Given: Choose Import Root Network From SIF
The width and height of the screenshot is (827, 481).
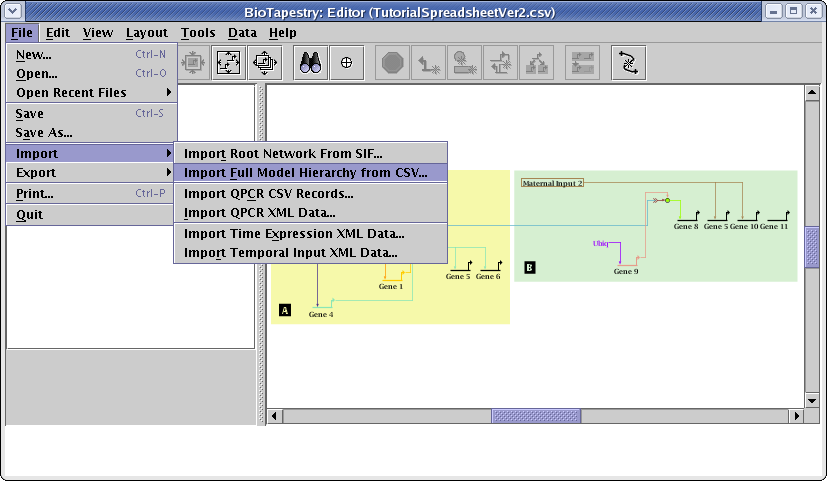Looking at the screenshot, I should pyautogui.click(x=283, y=153).
